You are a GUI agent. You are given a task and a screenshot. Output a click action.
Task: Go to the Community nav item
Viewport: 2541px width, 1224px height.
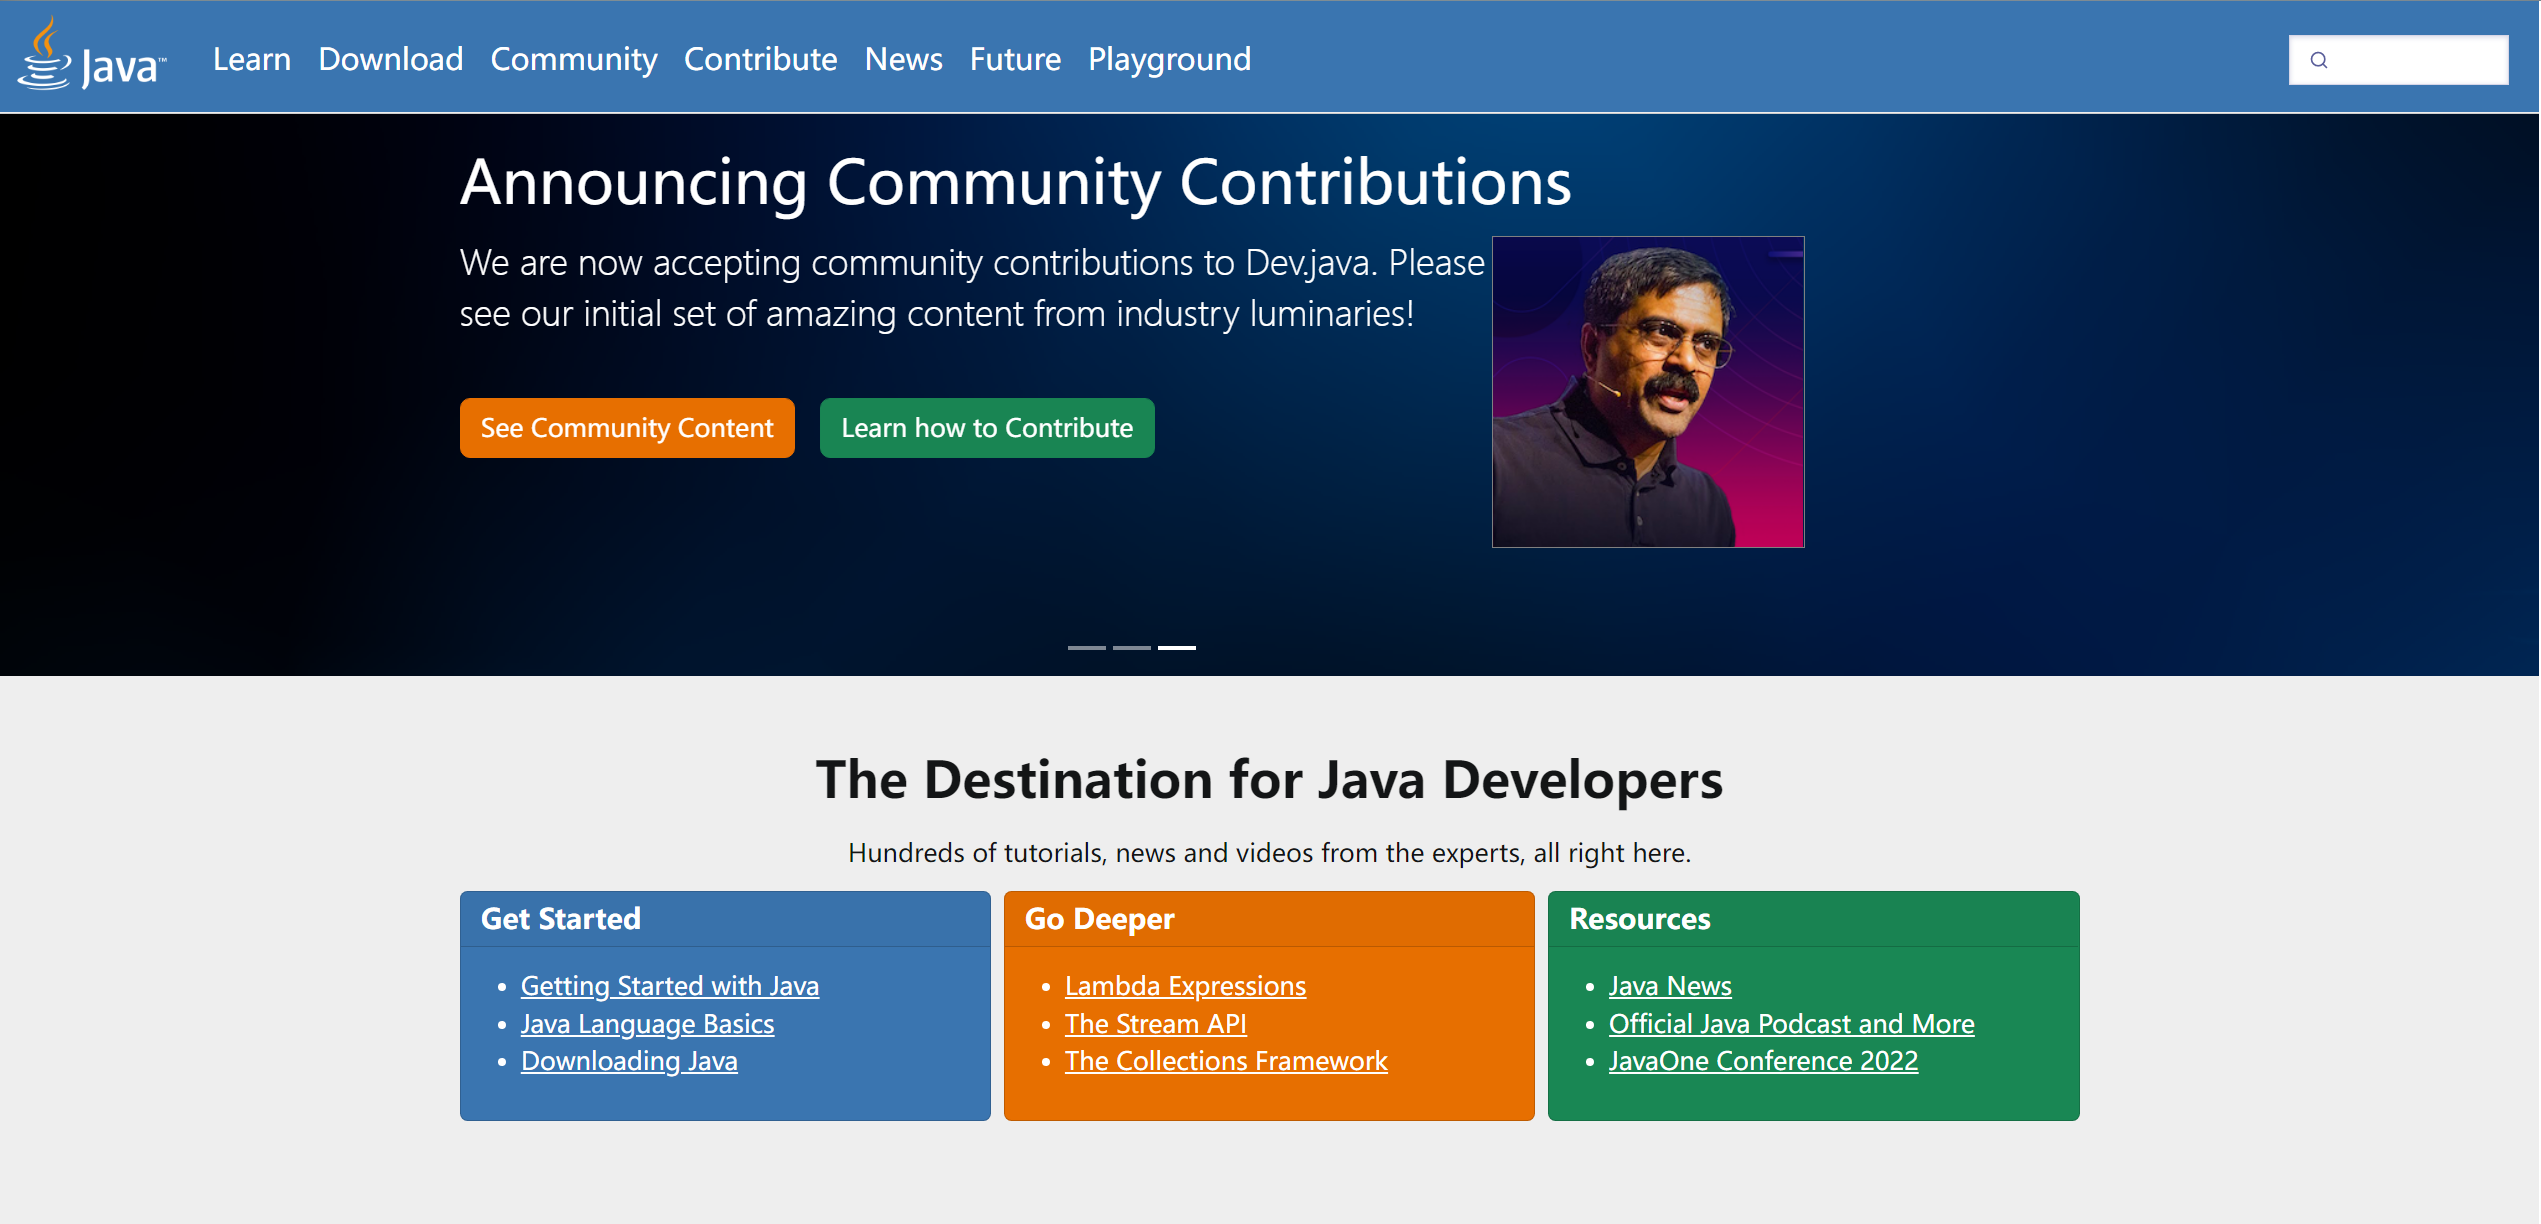point(573,59)
